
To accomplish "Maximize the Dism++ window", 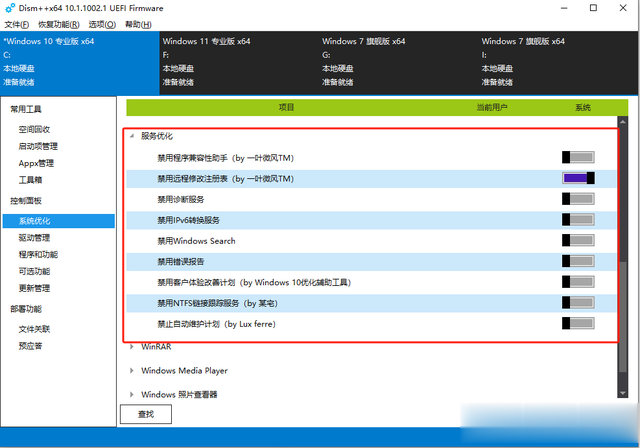I will (x=593, y=8).
